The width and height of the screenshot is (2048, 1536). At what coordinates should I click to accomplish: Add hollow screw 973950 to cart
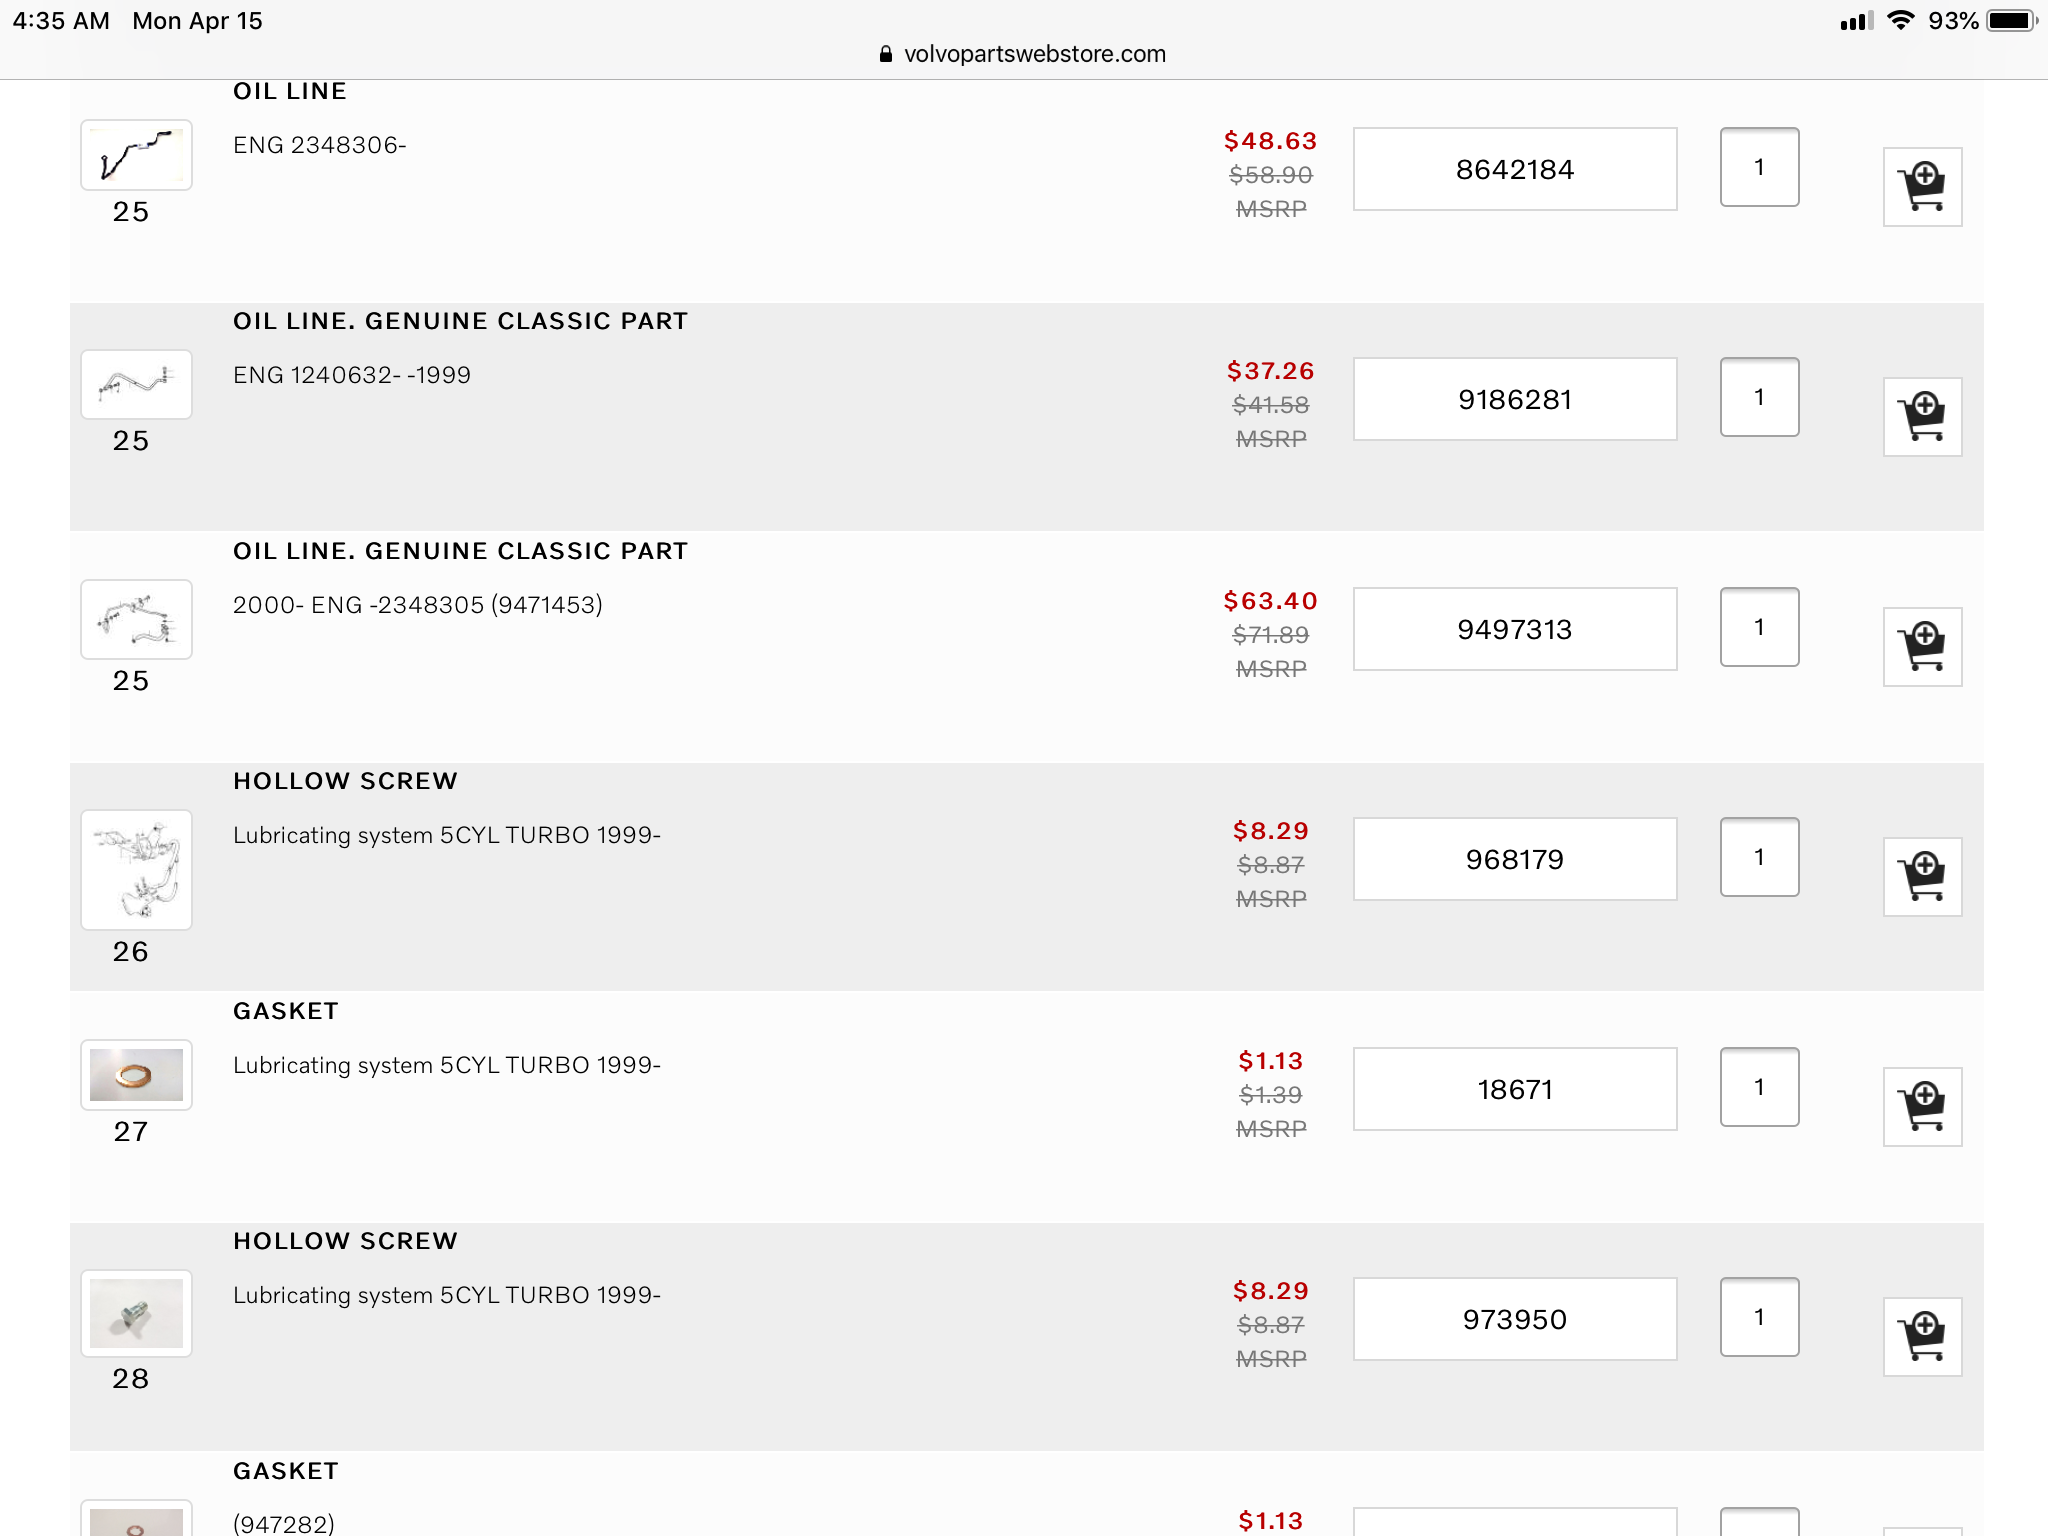[x=1922, y=1337]
